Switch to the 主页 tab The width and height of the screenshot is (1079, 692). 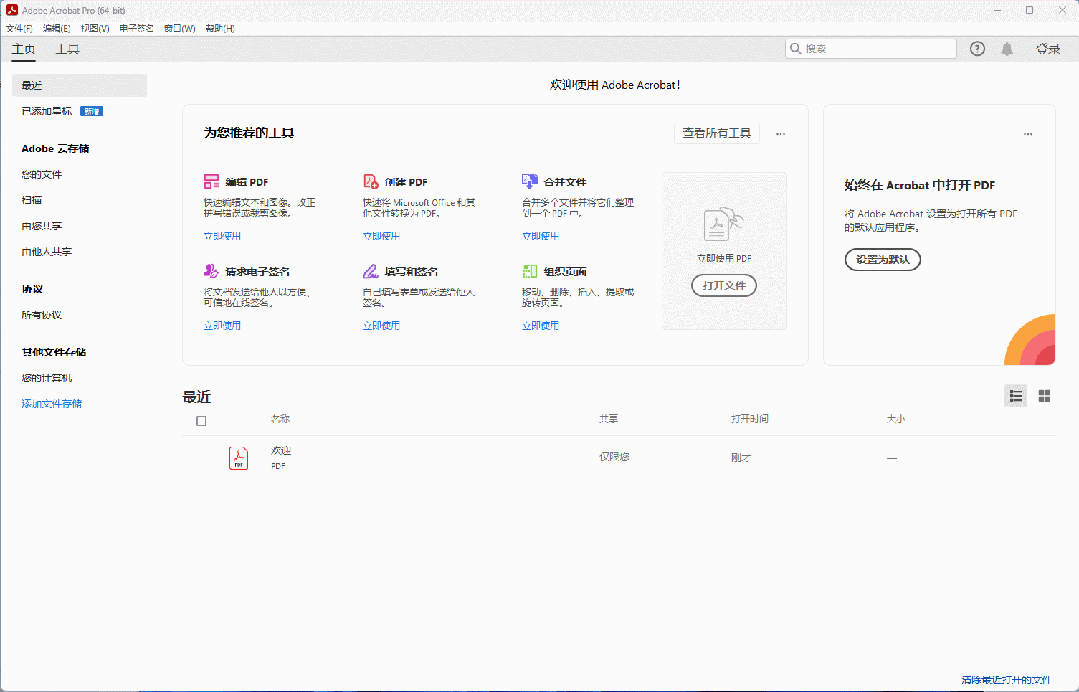tap(23, 49)
